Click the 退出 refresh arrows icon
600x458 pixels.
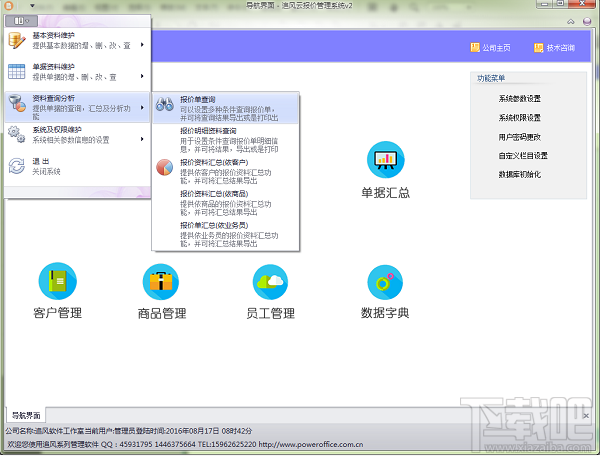coord(16,166)
